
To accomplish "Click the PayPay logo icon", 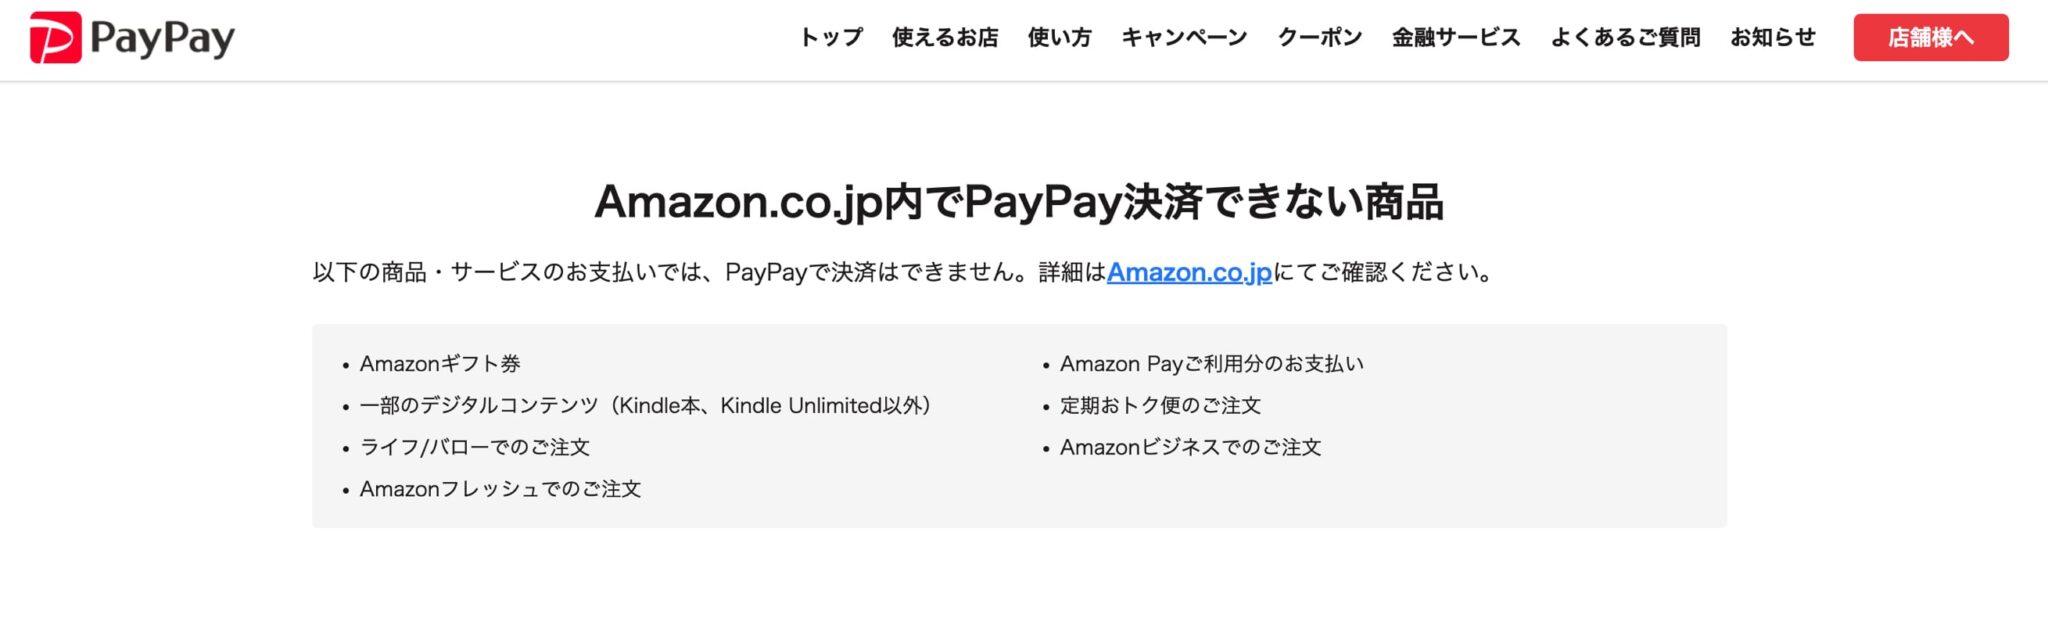I will (56, 38).
